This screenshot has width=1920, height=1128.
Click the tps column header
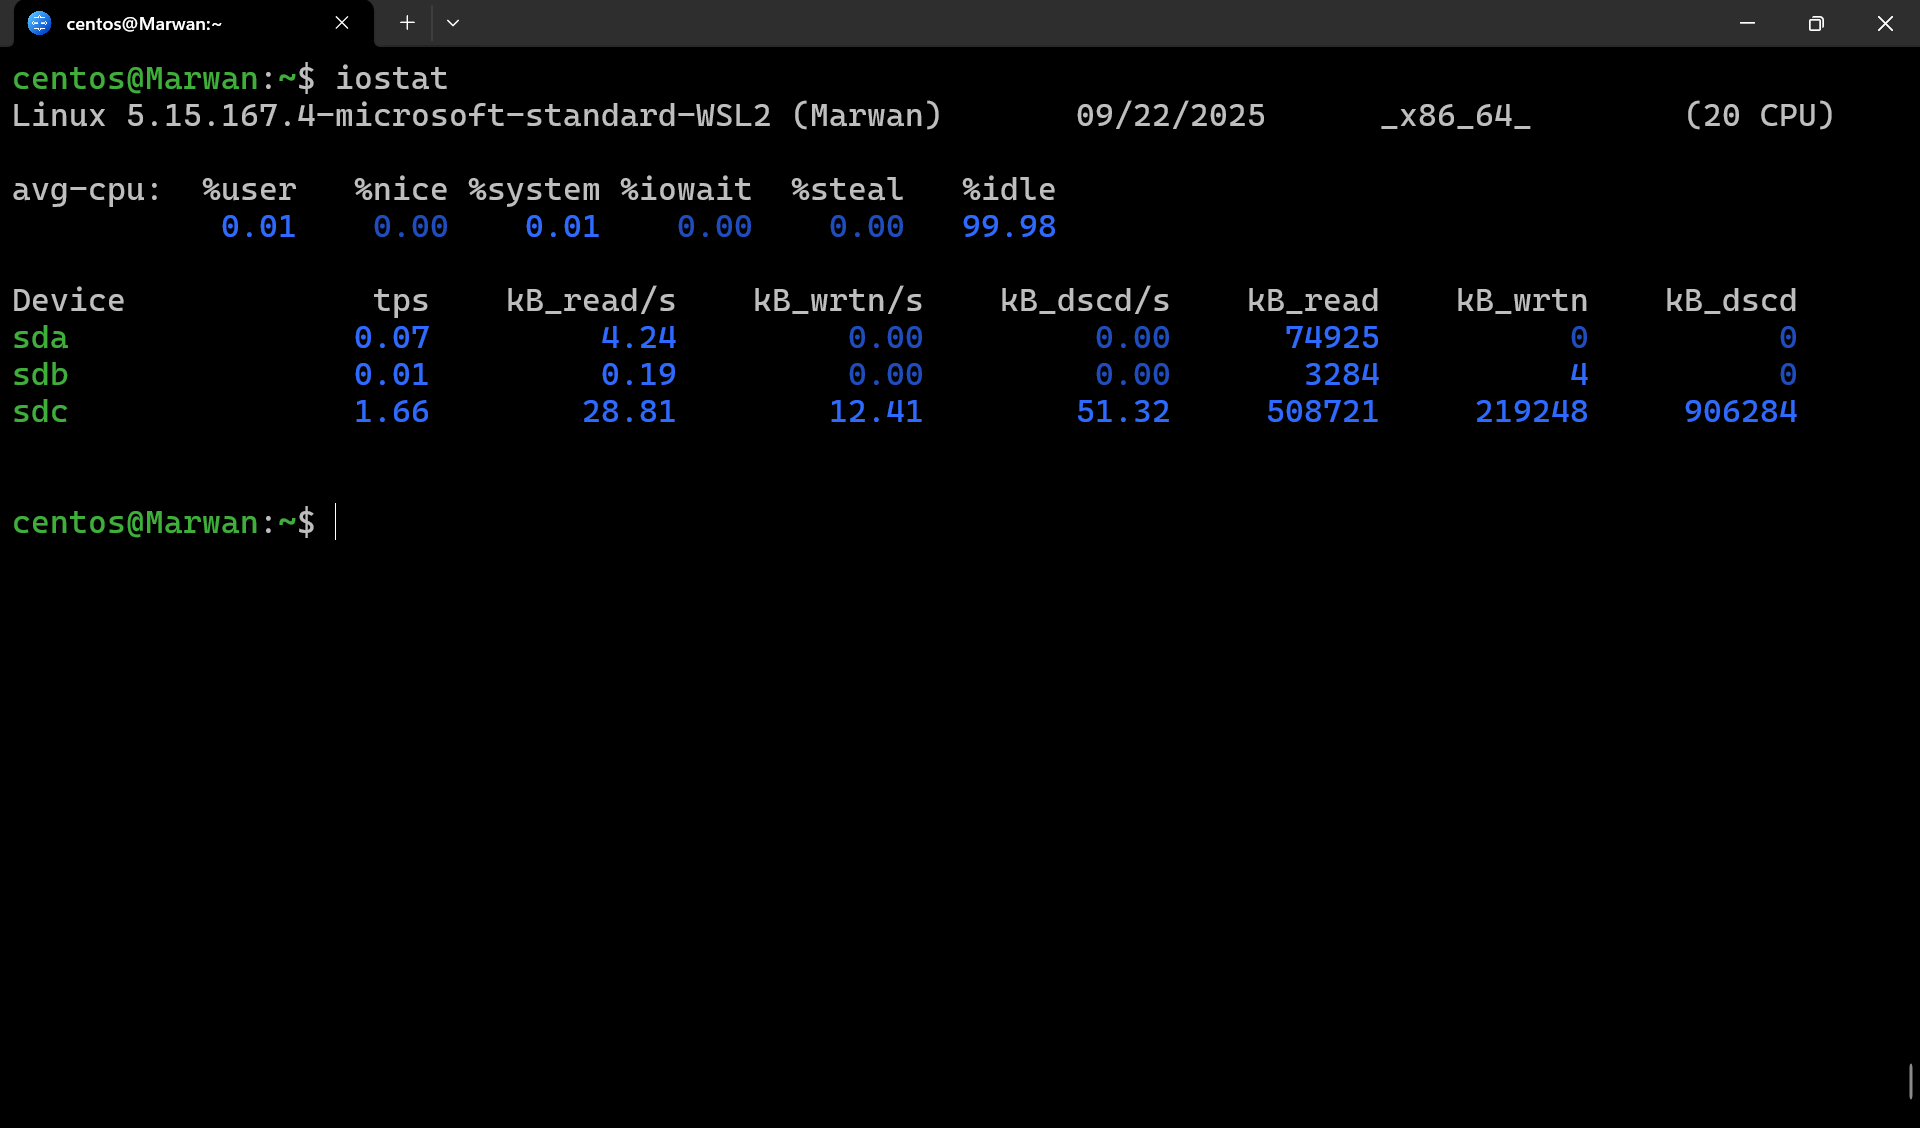coord(401,301)
